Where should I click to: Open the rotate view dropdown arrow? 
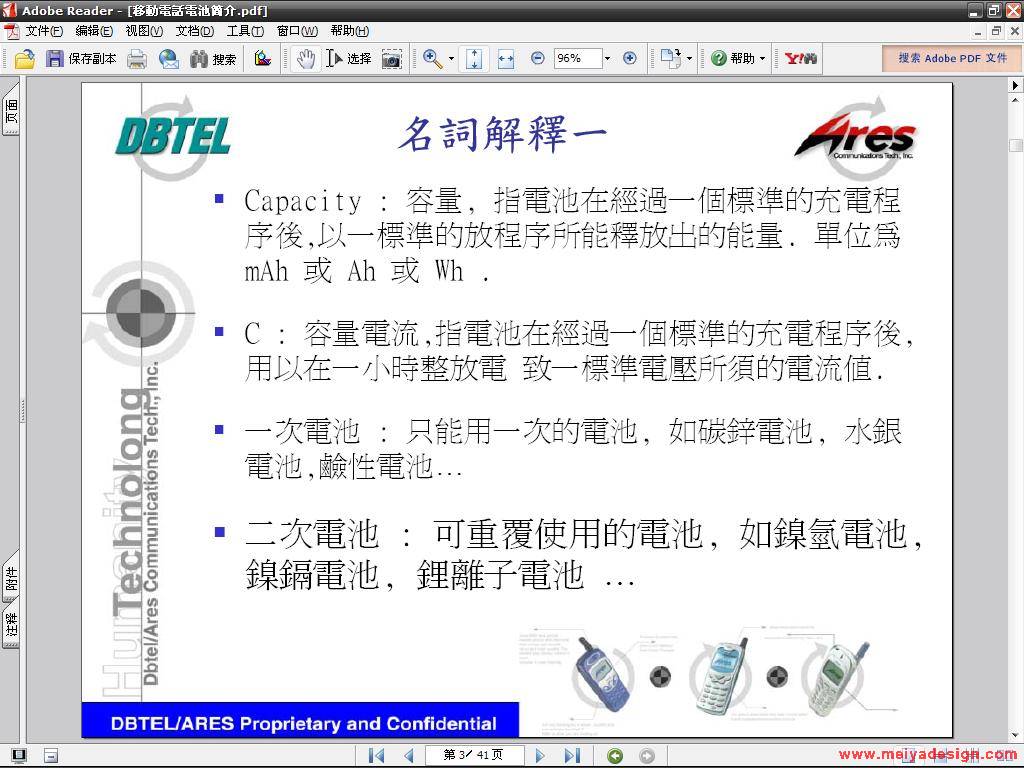(690, 59)
